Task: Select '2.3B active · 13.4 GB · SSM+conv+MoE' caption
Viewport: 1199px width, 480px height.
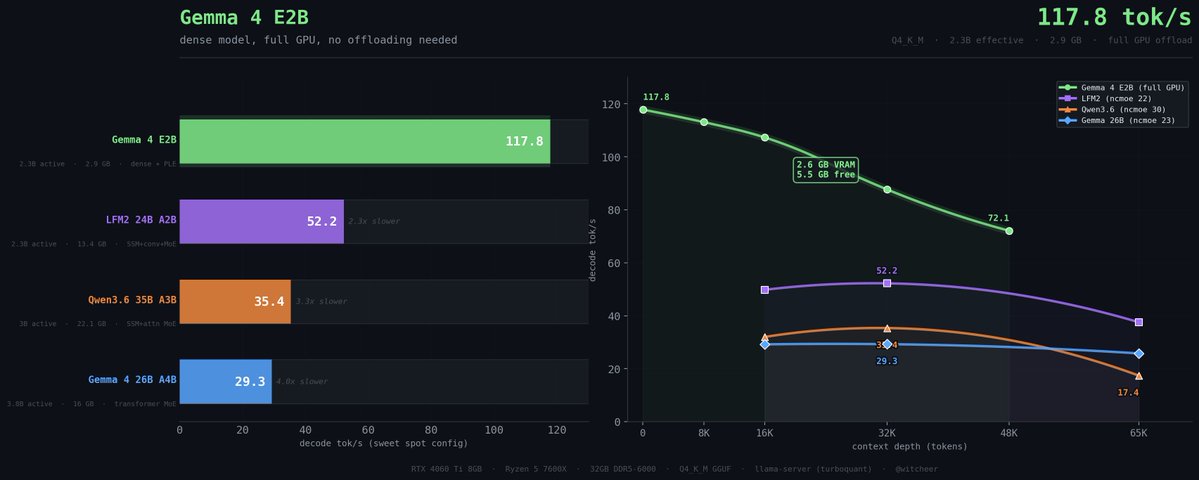Action: point(93,244)
